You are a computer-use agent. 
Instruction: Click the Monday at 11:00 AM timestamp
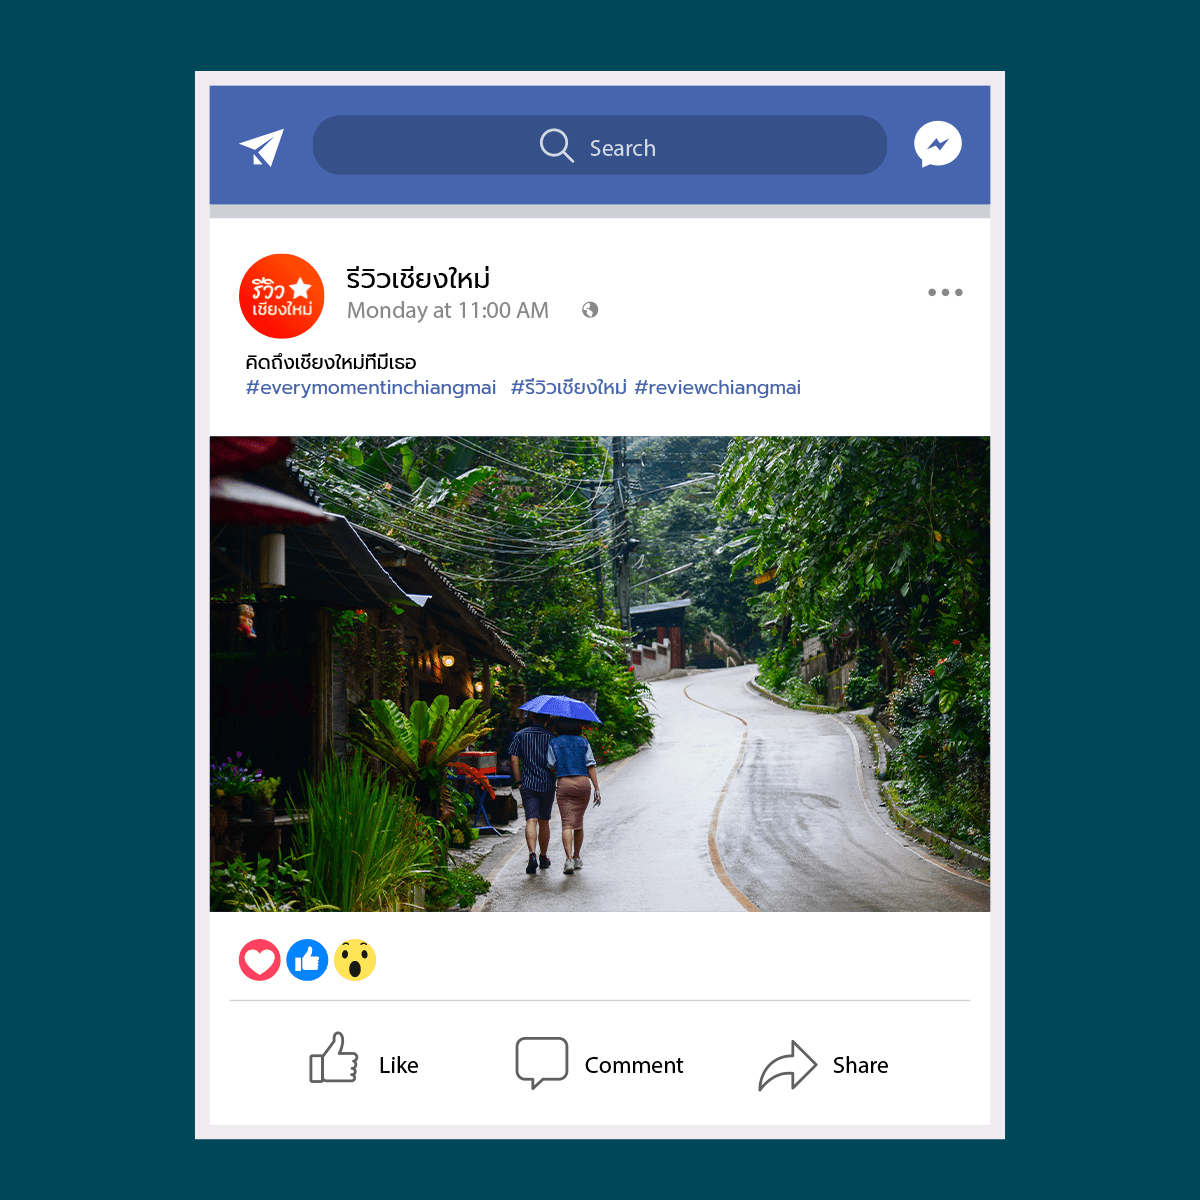pos(448,311)
